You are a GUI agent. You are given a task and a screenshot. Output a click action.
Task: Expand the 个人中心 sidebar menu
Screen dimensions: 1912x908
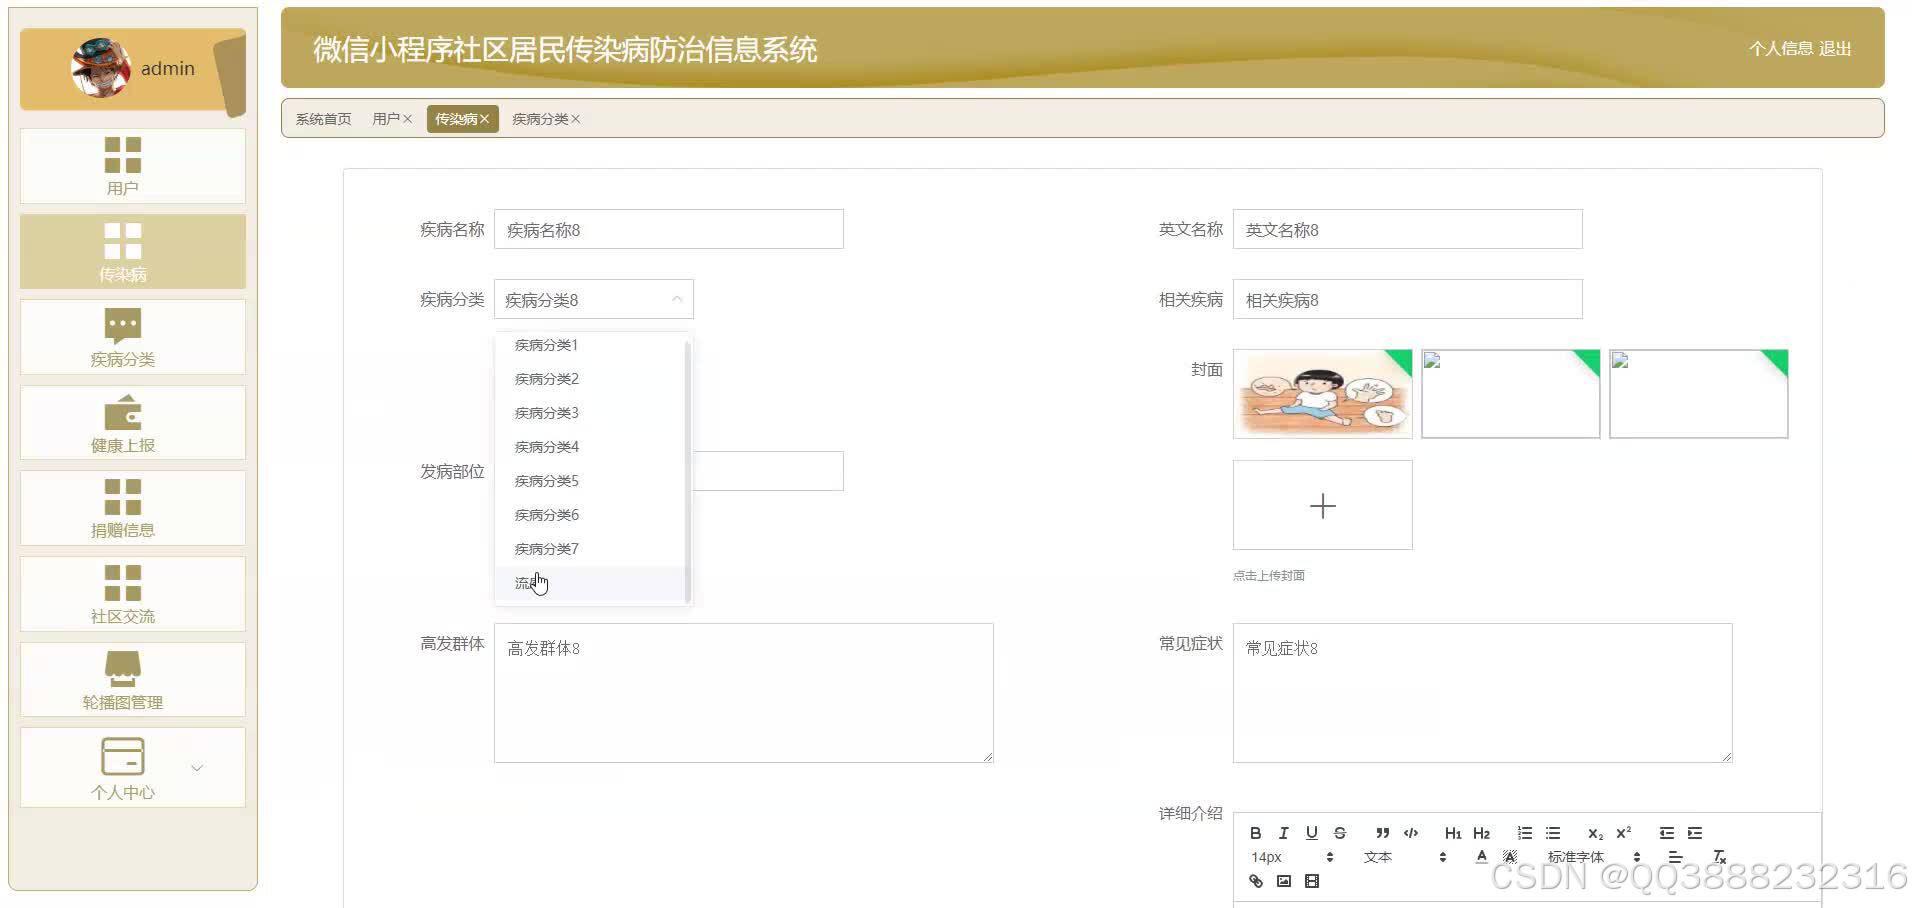tap(133, 767)
